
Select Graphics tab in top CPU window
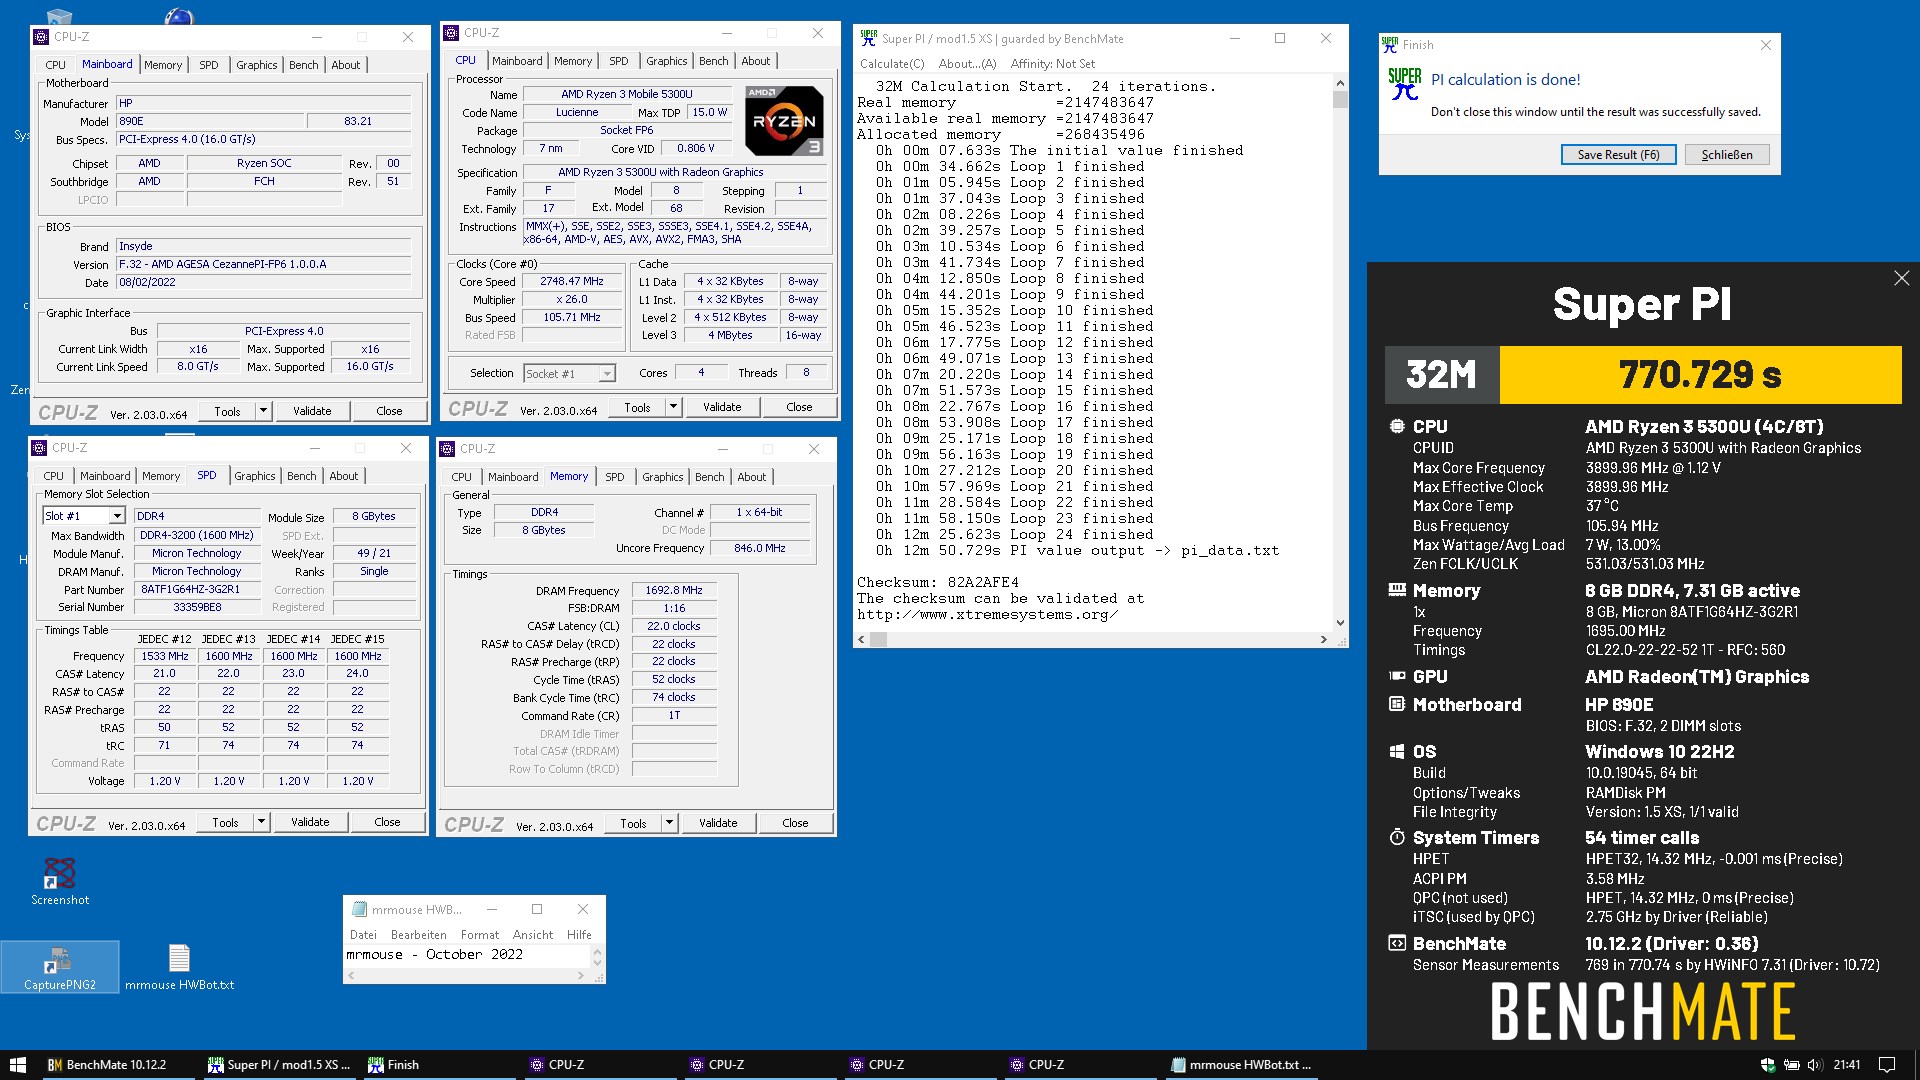point(666,61)
